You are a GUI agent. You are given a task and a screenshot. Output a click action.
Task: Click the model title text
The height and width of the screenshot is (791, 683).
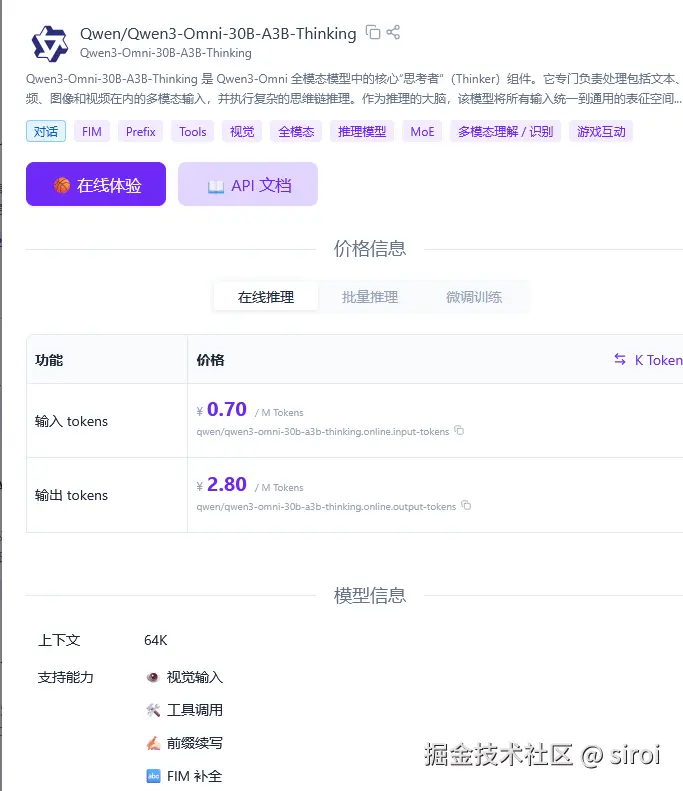point(218,33)
